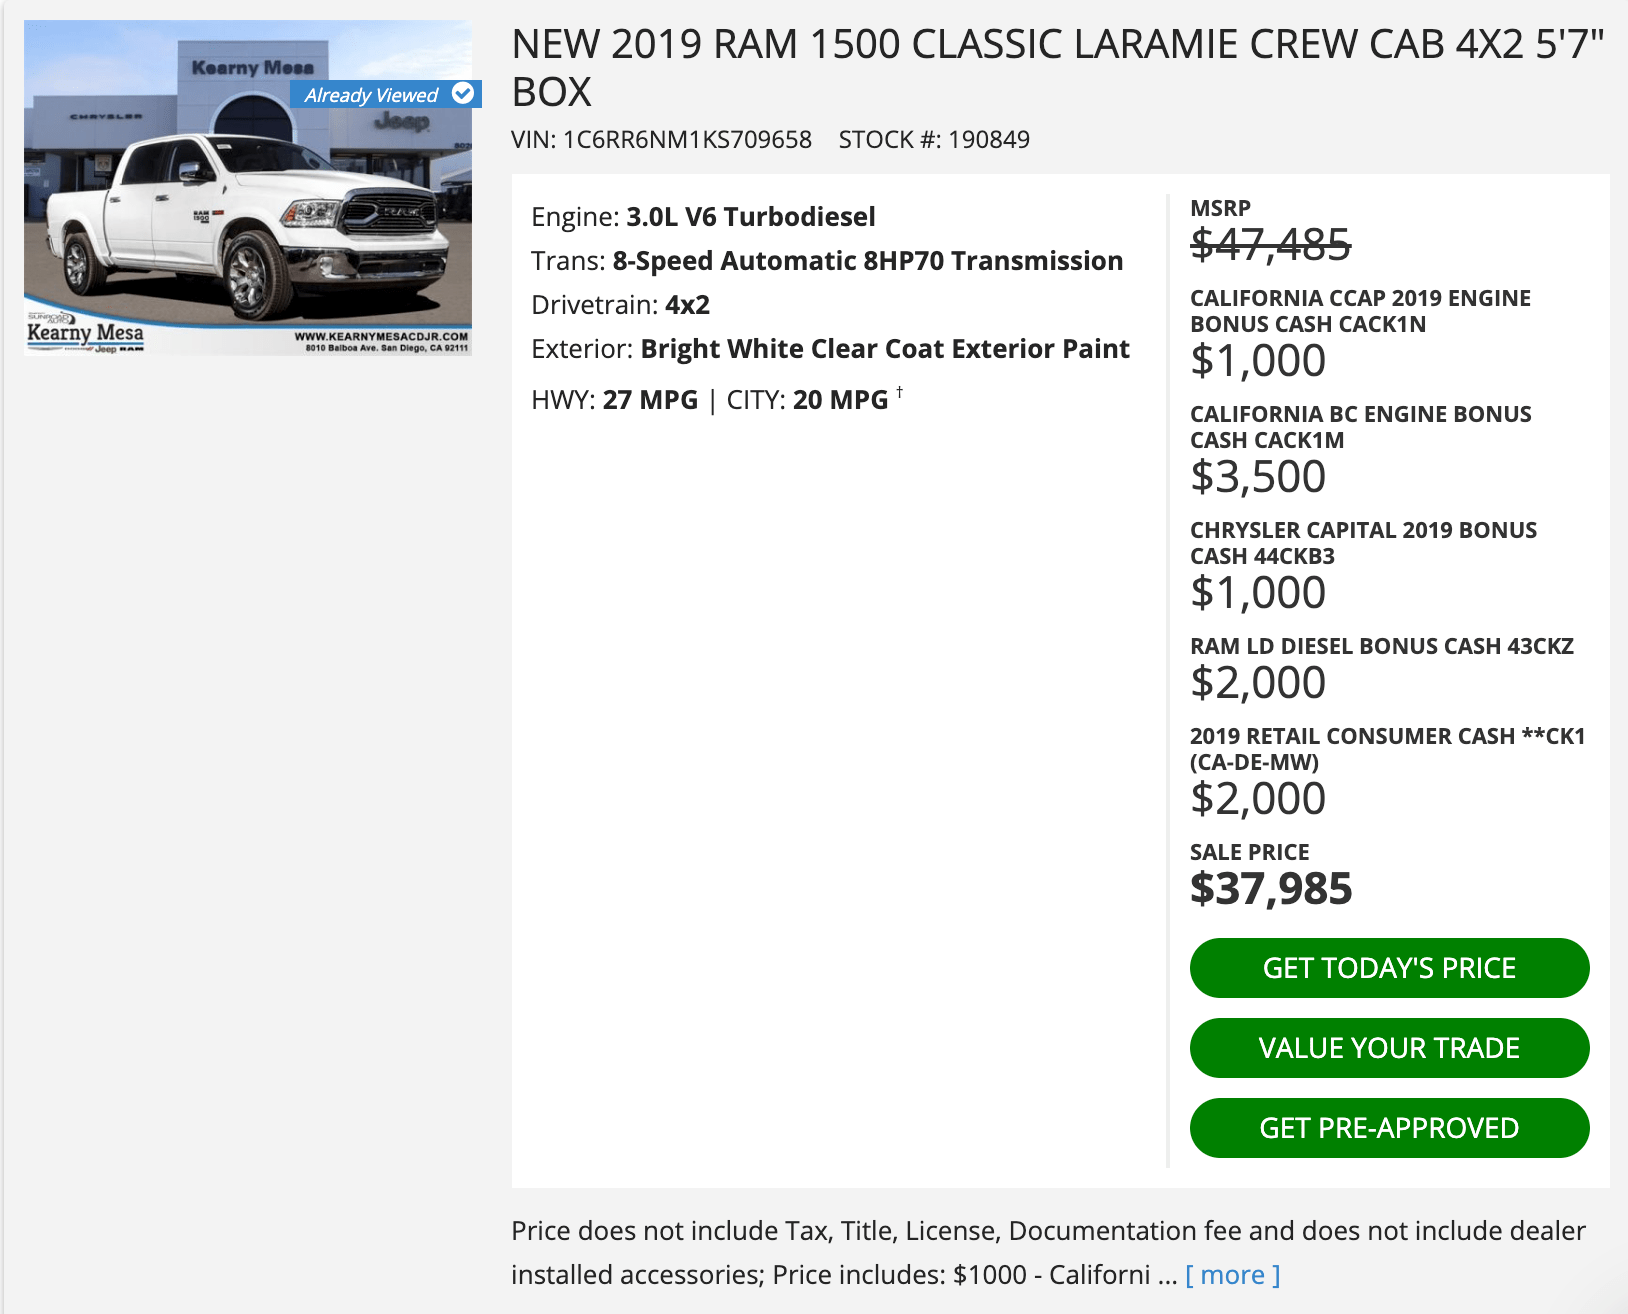
Task: Click the Already Viewed badge label
Action: click(372, 95)
